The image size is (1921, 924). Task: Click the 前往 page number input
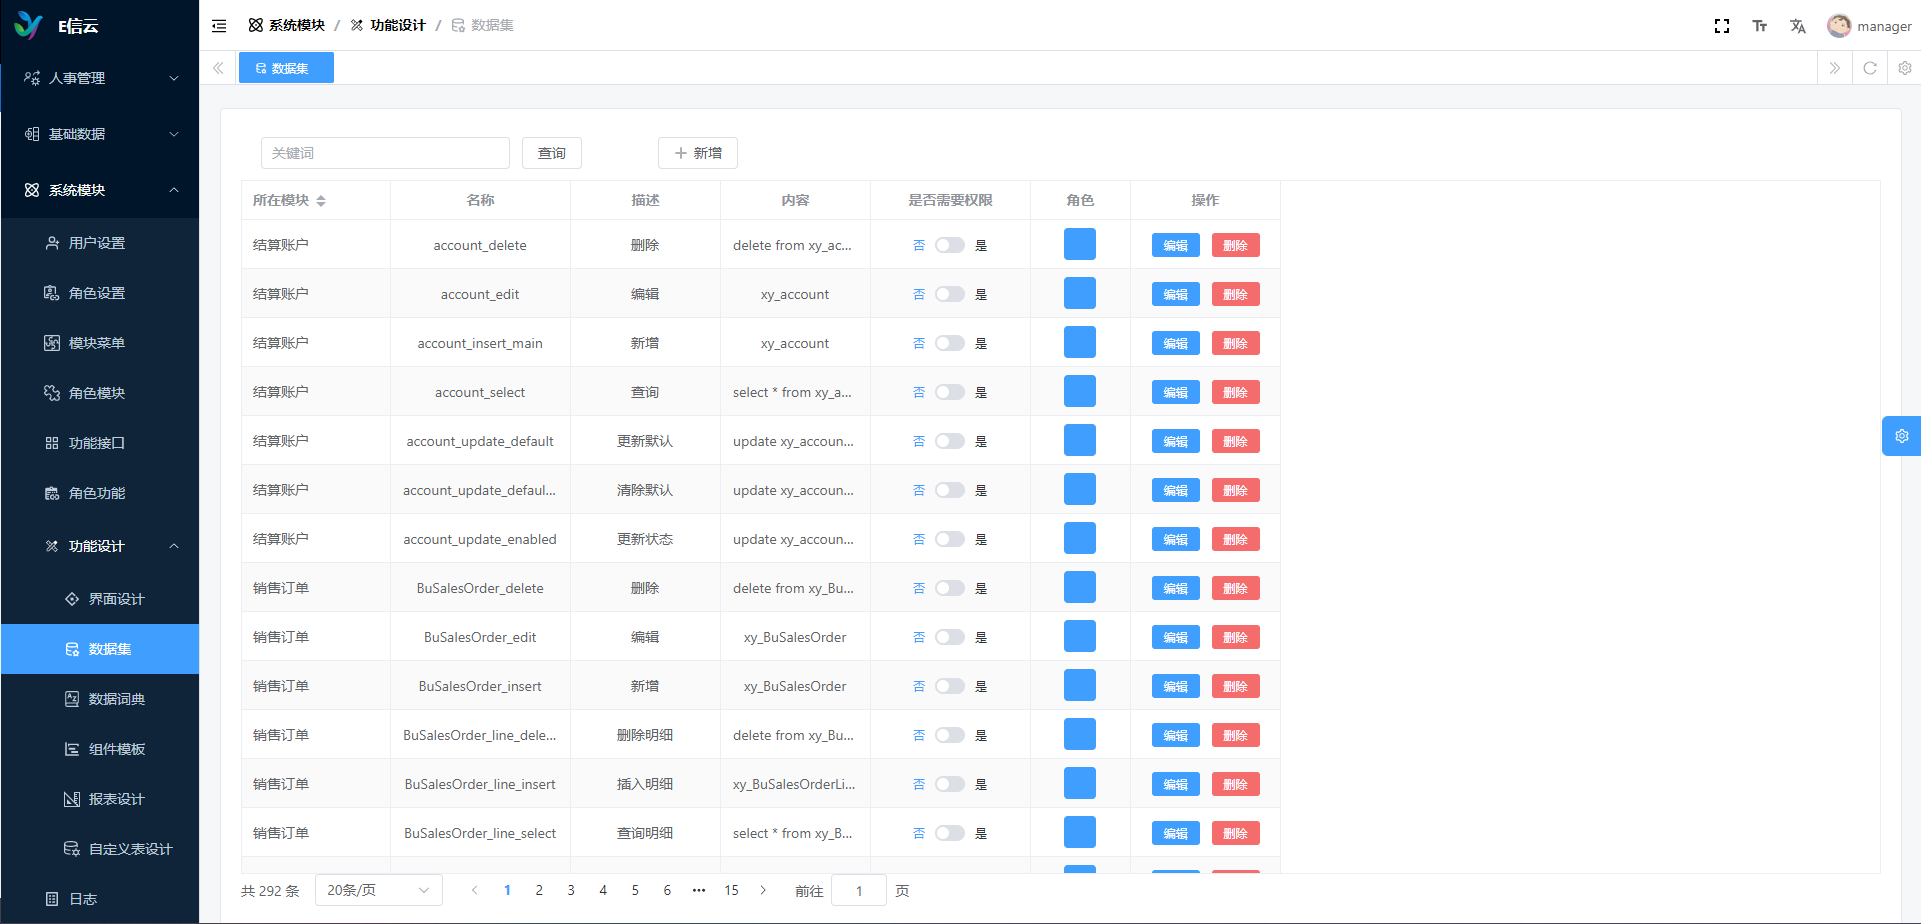[x=859, y=890]
